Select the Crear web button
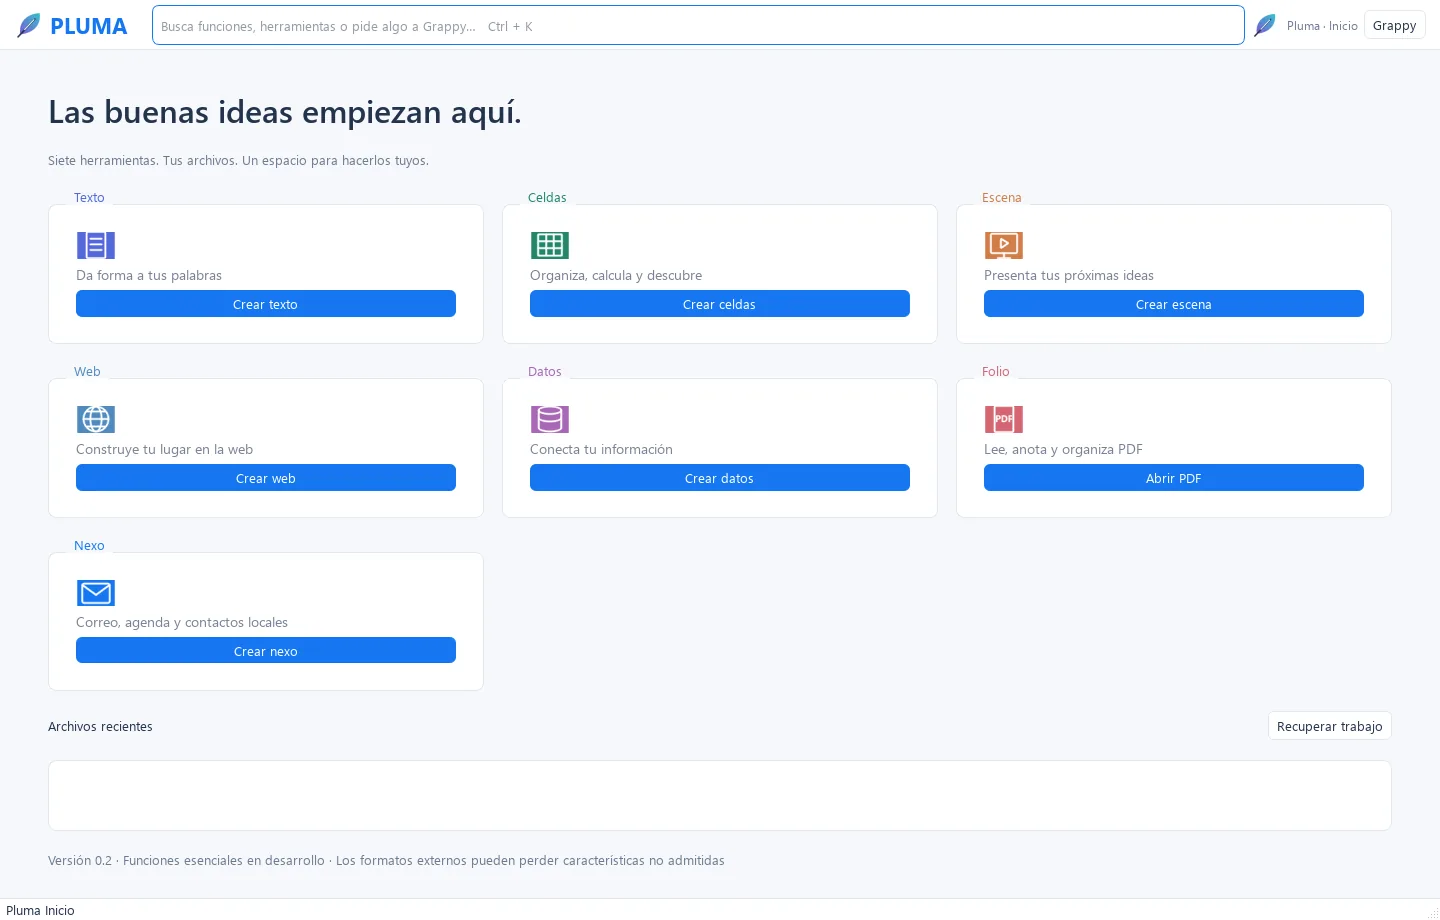 pyautogui.click(x=266, y=478)
